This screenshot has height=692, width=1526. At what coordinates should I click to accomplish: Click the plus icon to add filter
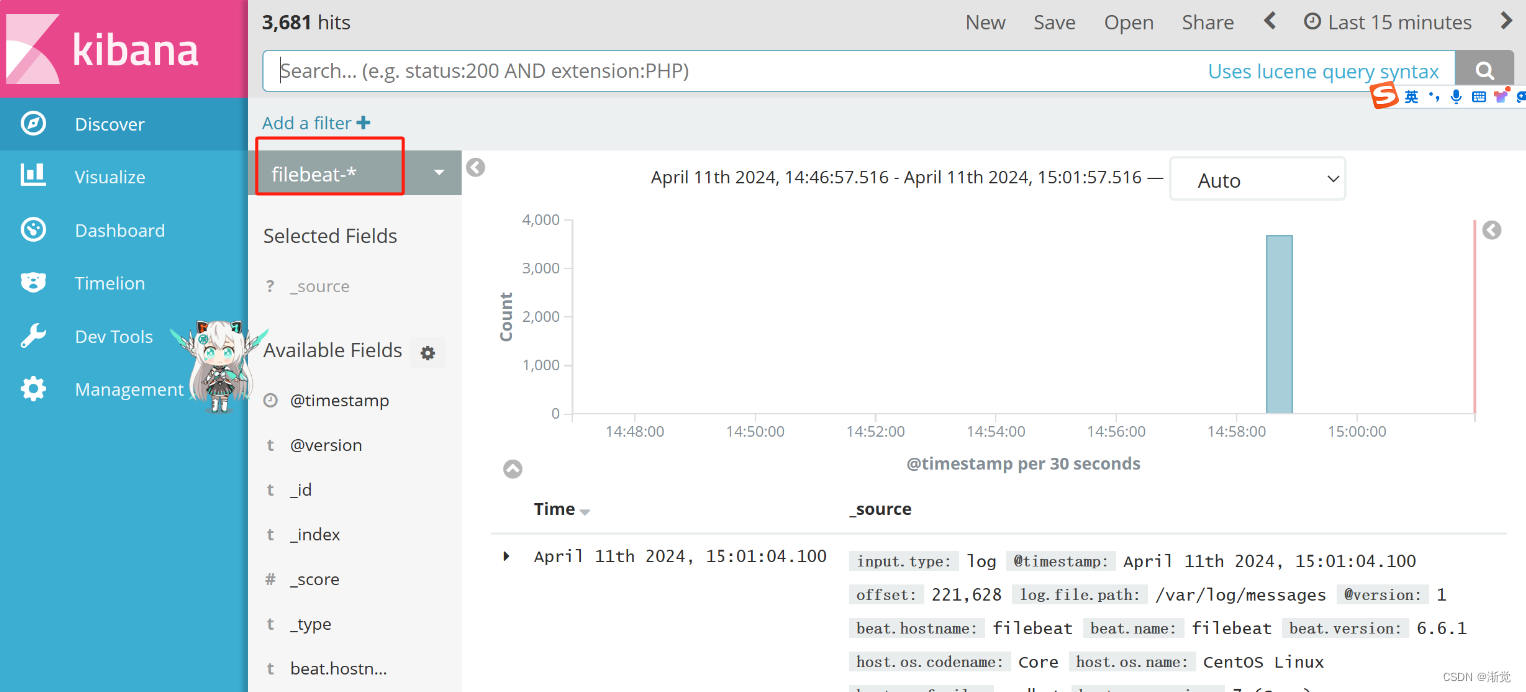click(x=363, y=123)
